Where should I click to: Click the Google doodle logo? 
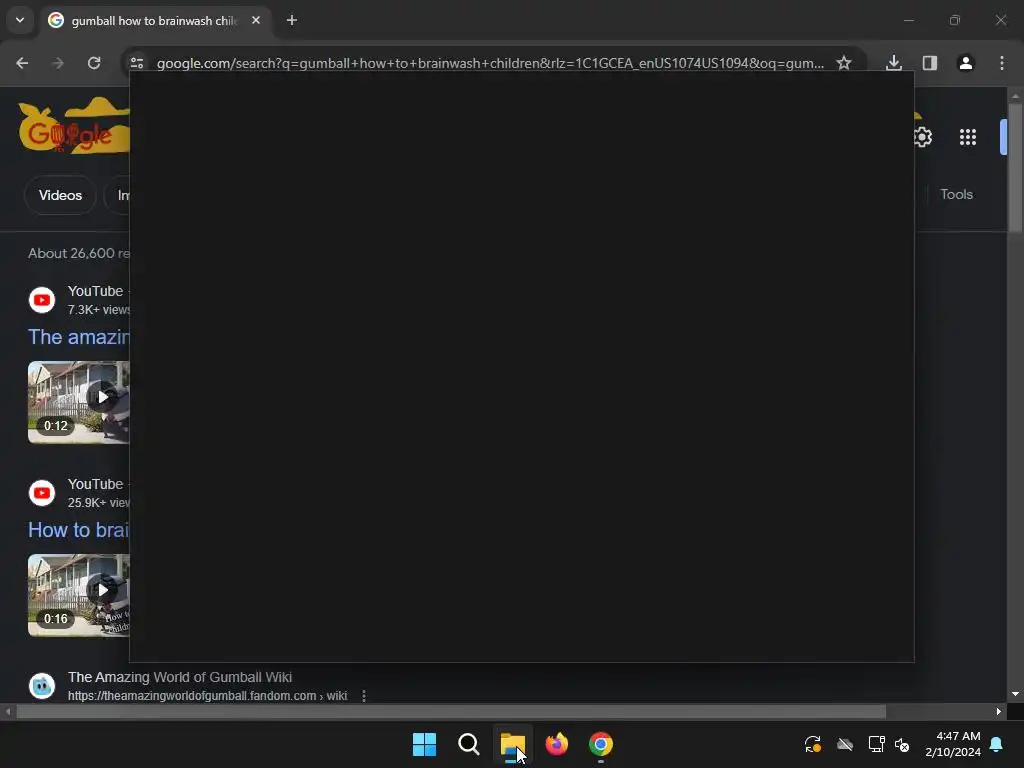tap(73, 127)
